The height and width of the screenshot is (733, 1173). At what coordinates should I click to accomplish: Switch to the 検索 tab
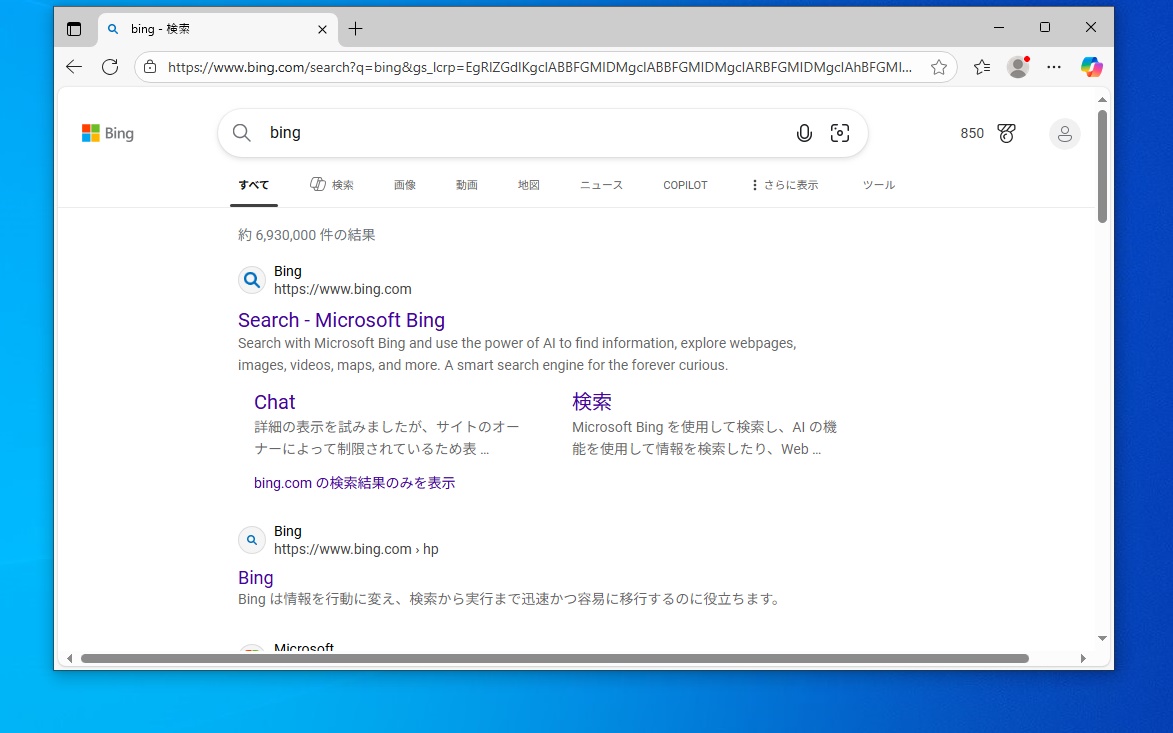pyautogui.click(x=332, y=185)
